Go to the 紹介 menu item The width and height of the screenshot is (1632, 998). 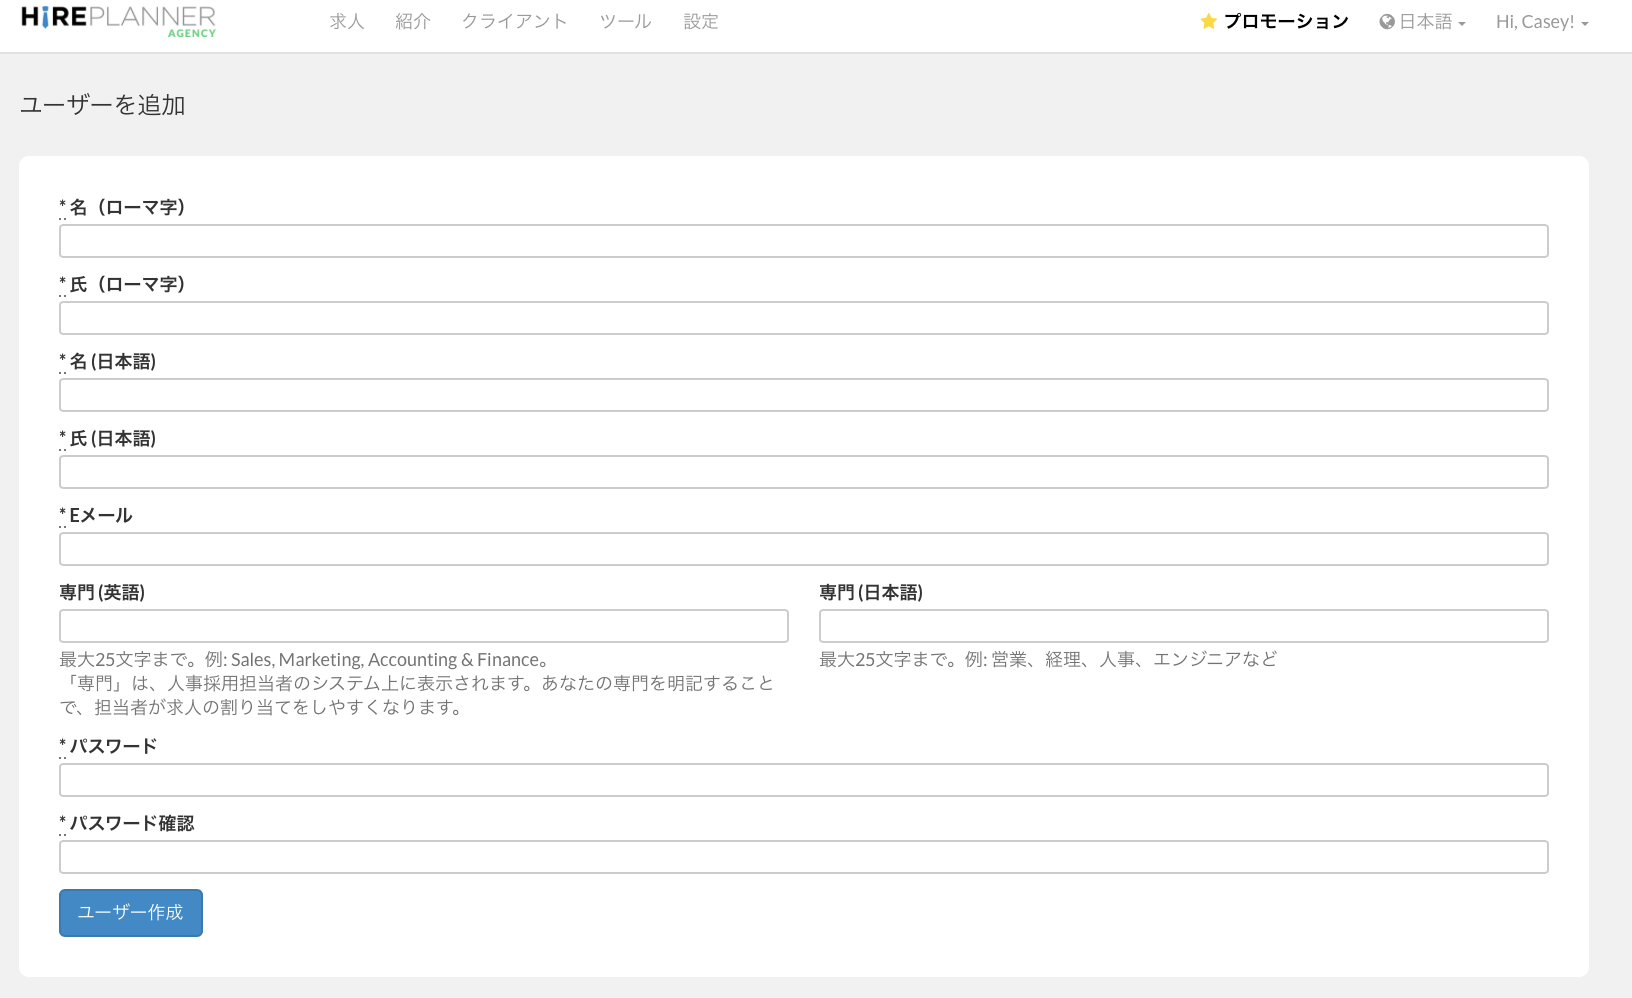coord(412,22)
